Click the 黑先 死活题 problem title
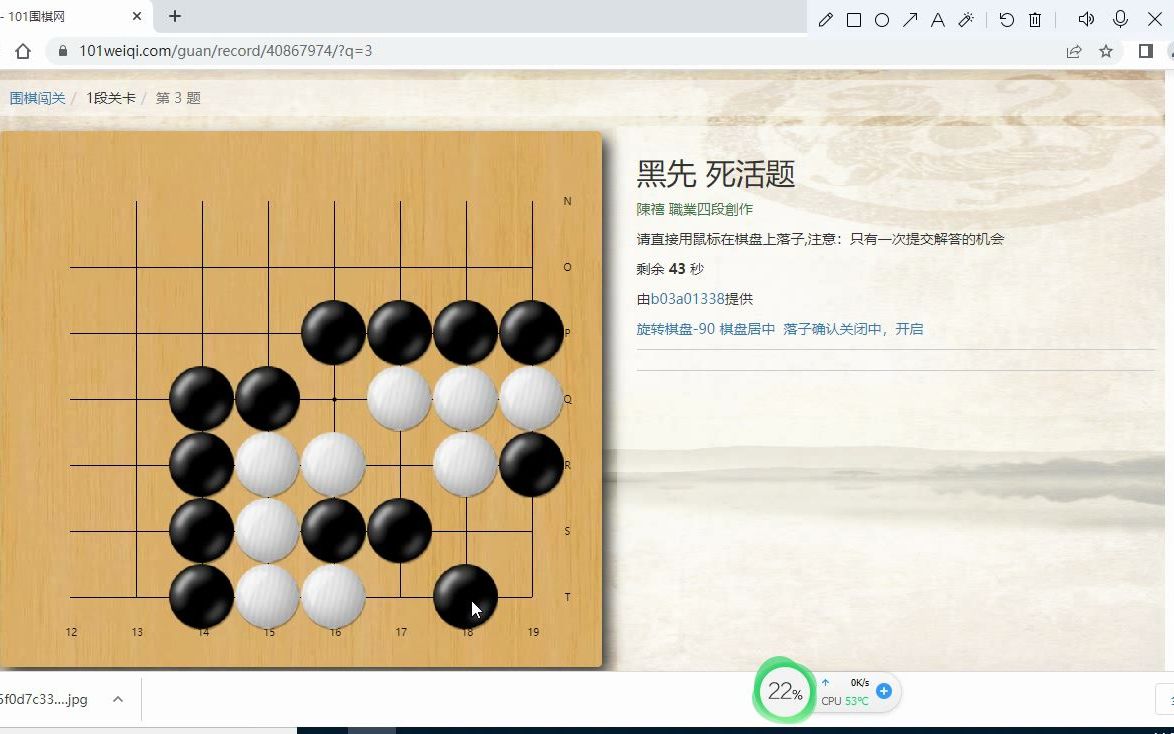The width and height of the screenshot is (1174, 734). (x=715, y=174)
